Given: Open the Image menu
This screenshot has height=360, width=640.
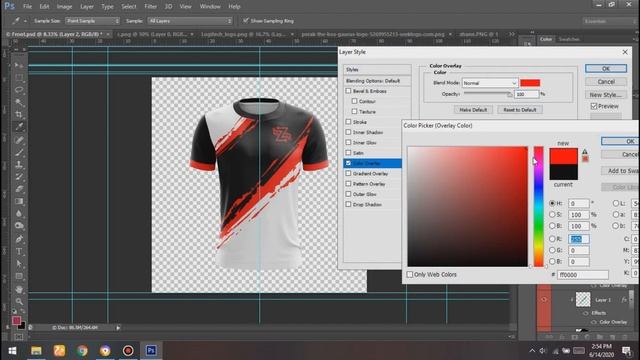Looking at the screenshot, I should [64, 7].
